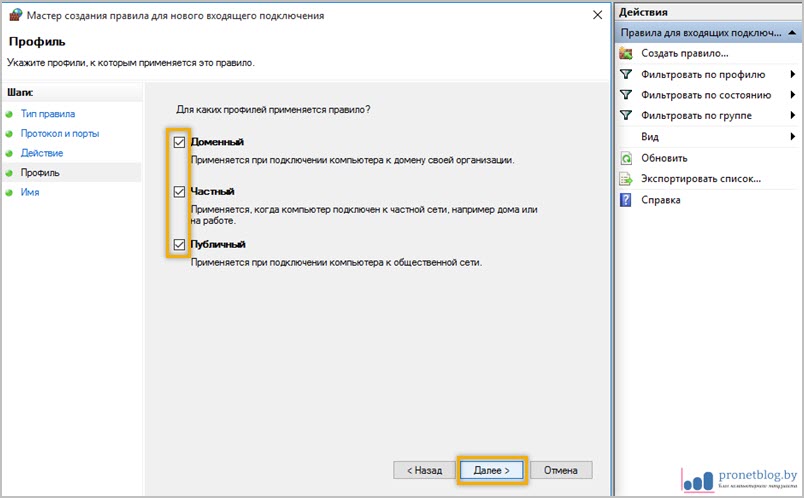
Task: Toggle the Частный profile checkbox
Action: tap(179, 191)
